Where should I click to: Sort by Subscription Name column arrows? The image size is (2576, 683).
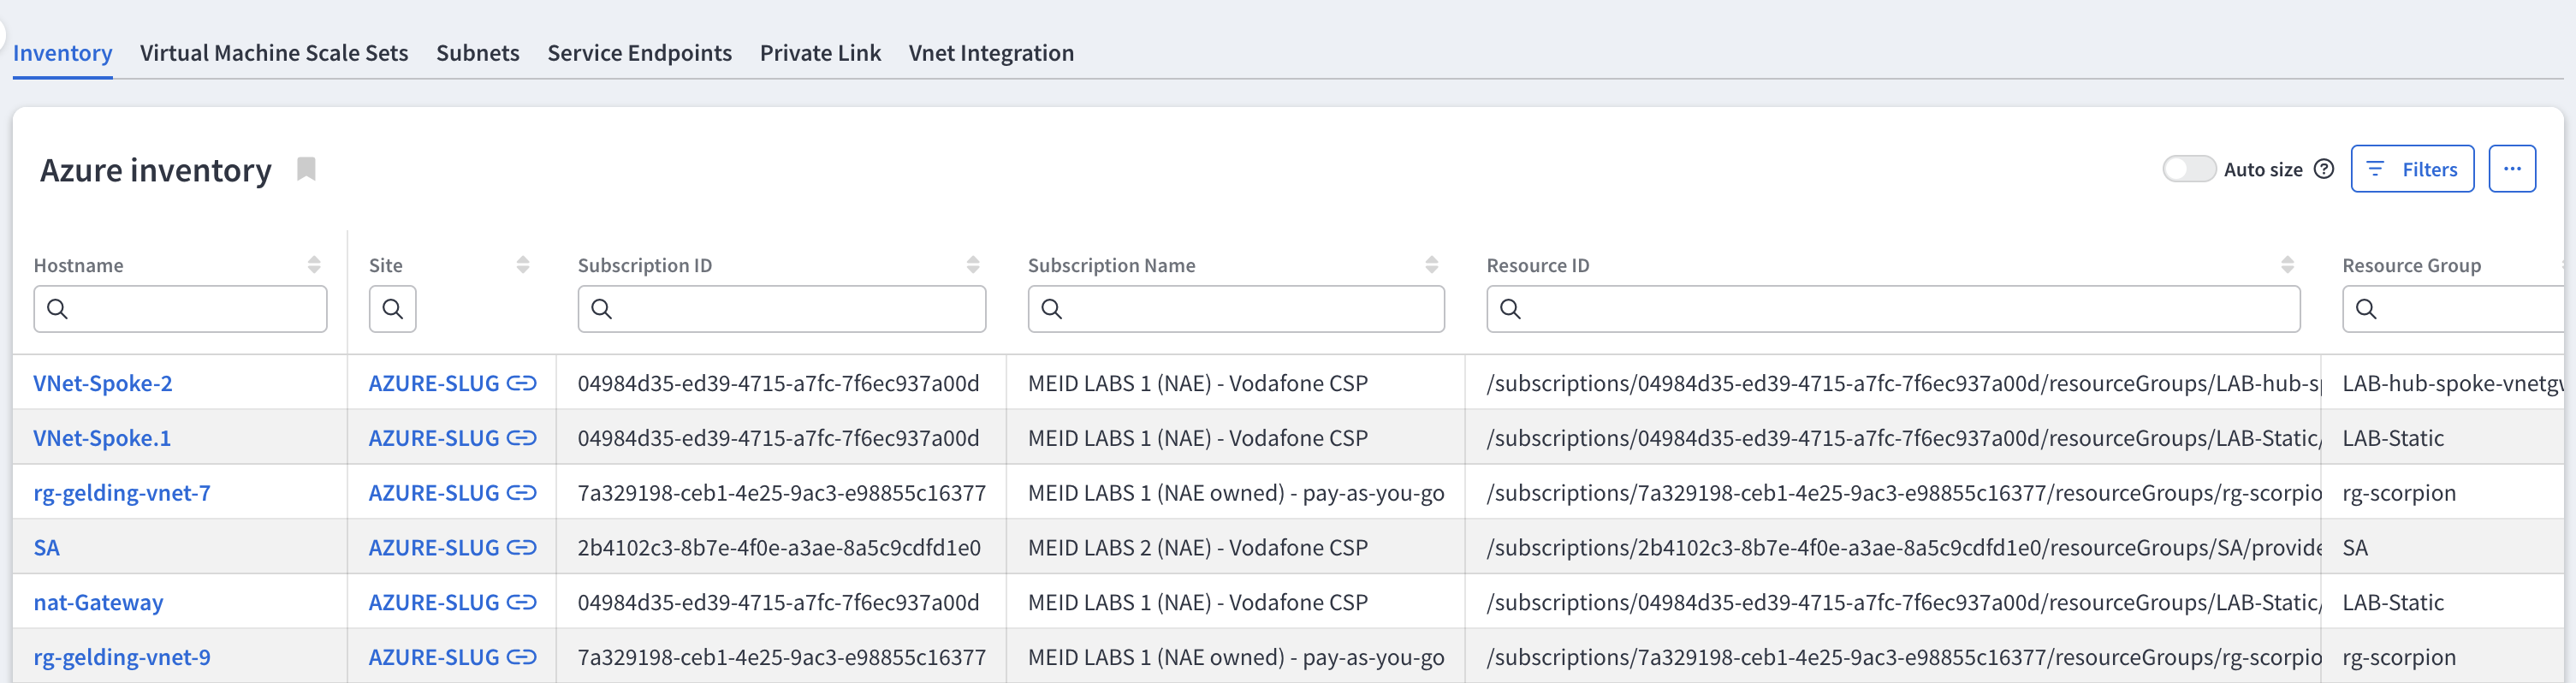click(x=1431, y=265)
